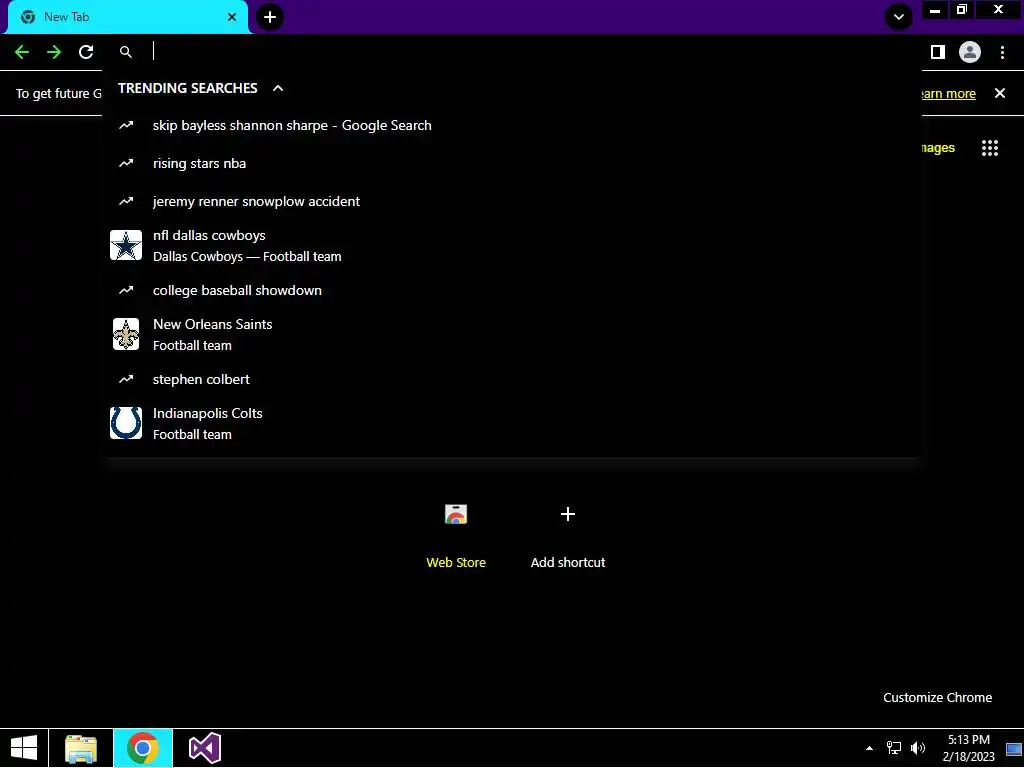
Task: Open Customize Chrome
Action: (937, 697)
